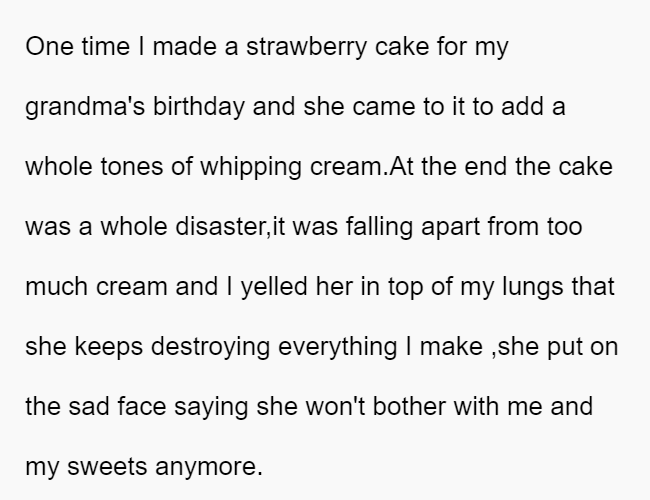Click the word "keeps" in the text
Image resolution: width=650 pixels, height=500 pixels.
coord(109,347)
